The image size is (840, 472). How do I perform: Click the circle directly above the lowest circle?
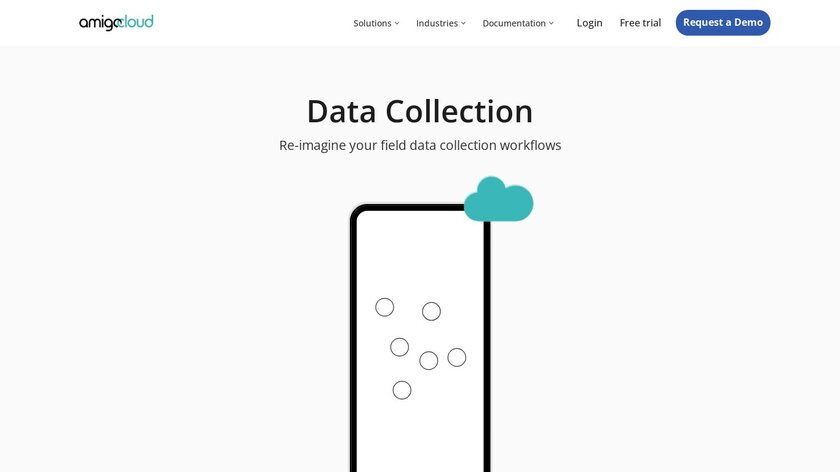tap(400, 347)
